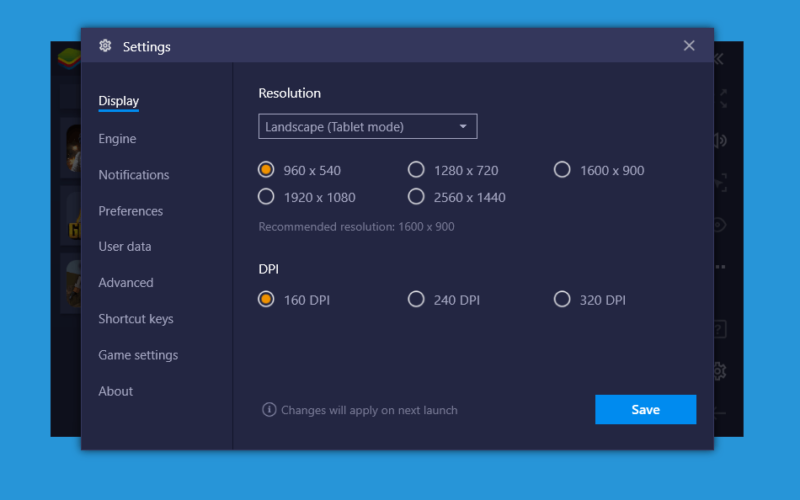Open the Preferences section
This screenshot has height=500, width=800.
click(131, 211)
